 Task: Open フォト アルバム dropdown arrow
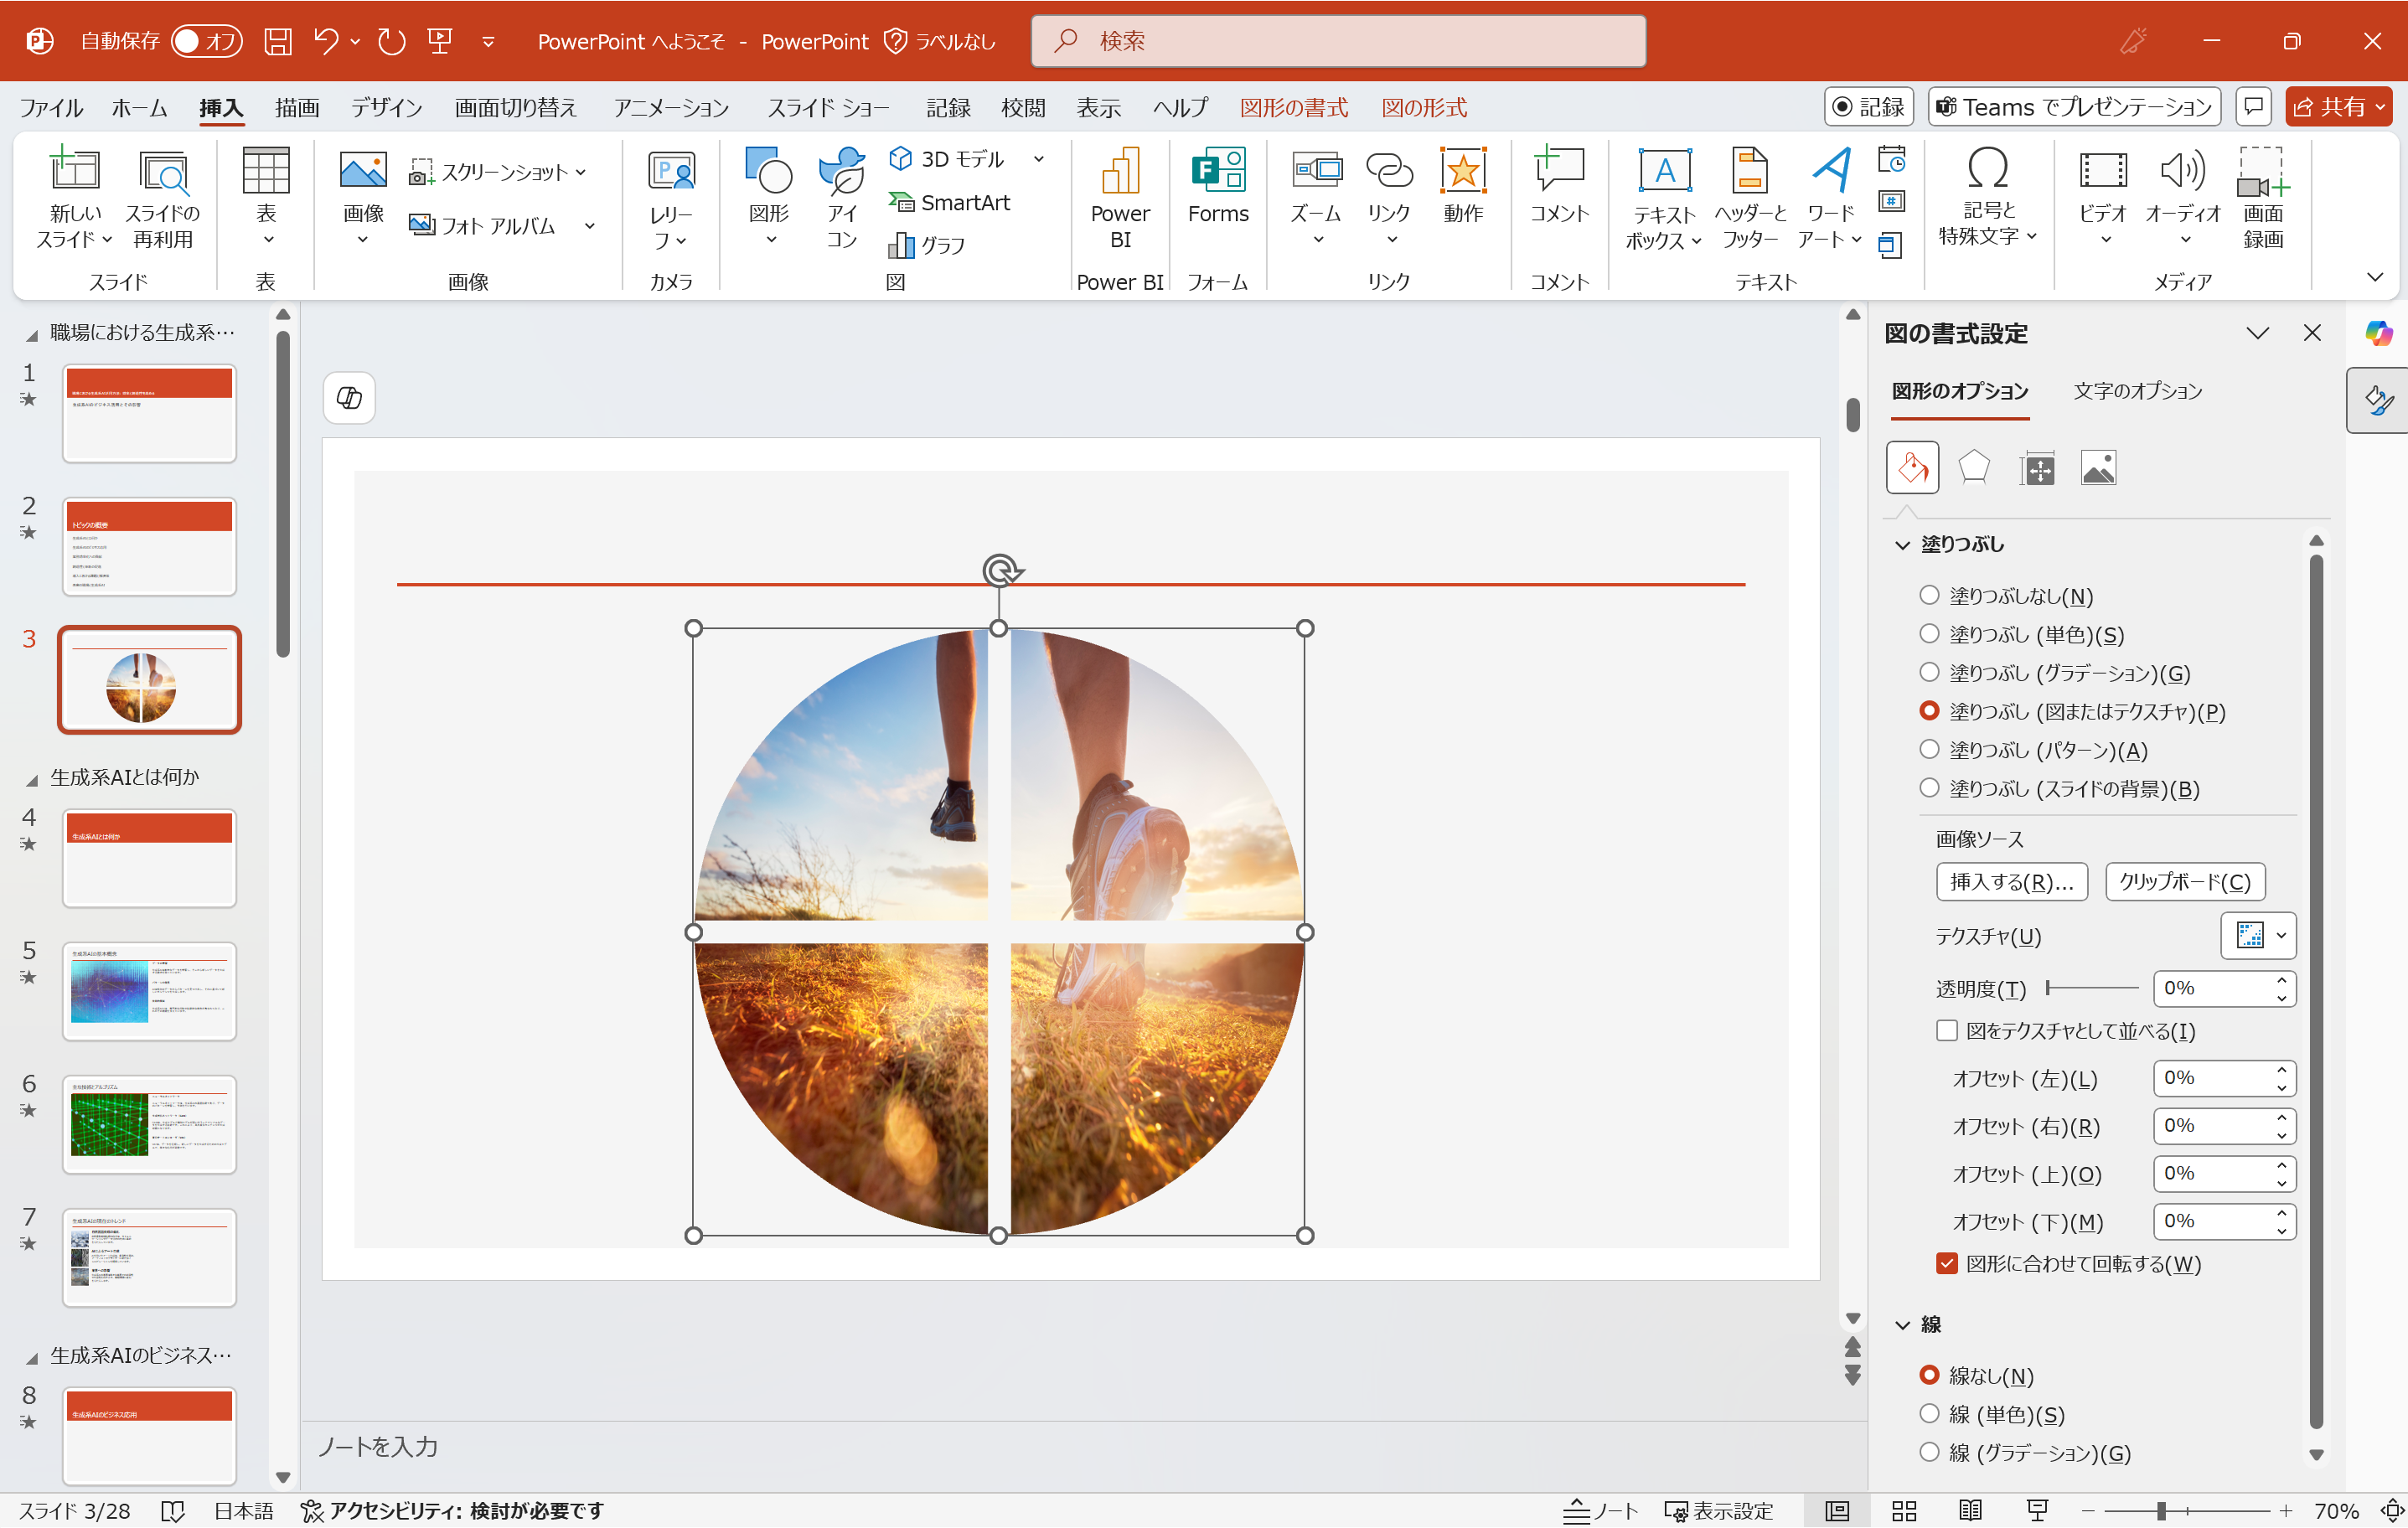pyautogui.click(x=590, y=226)
